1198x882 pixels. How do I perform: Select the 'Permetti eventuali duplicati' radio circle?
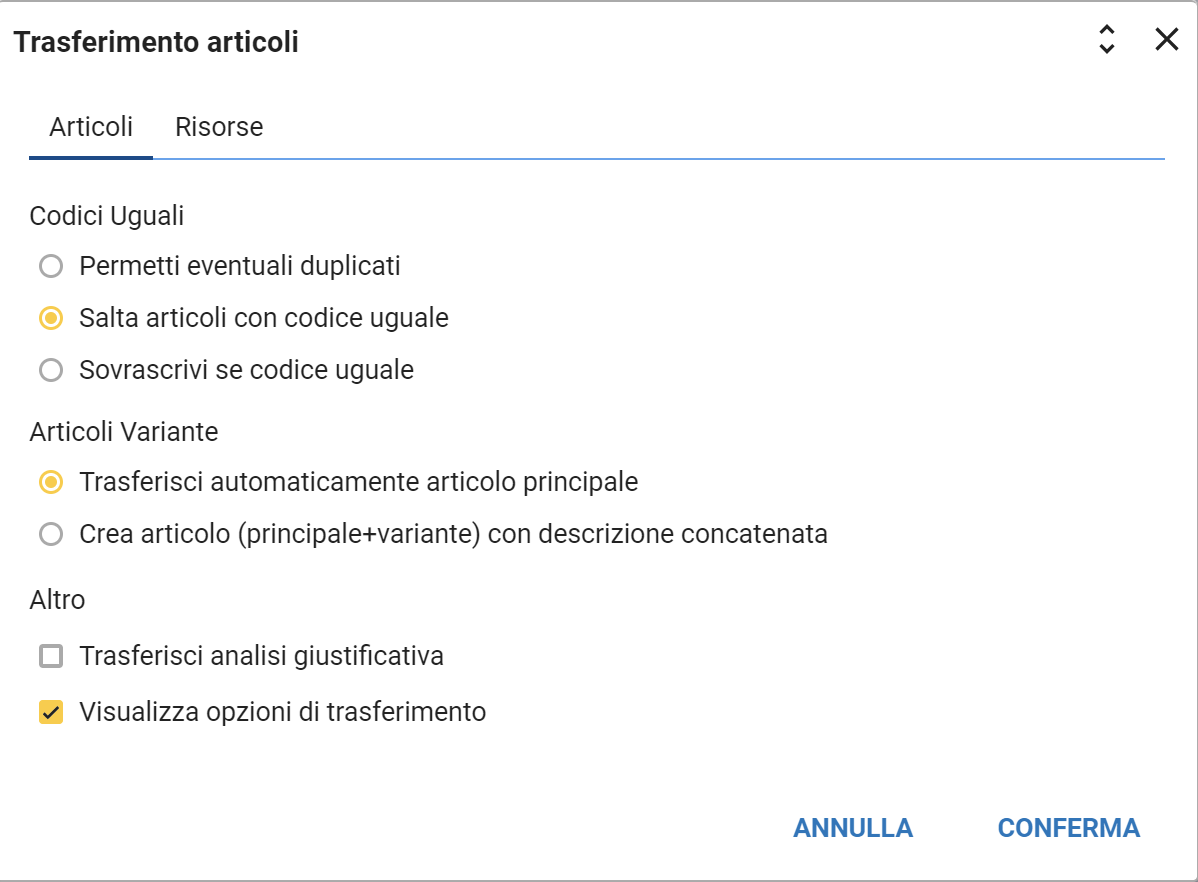51,267
